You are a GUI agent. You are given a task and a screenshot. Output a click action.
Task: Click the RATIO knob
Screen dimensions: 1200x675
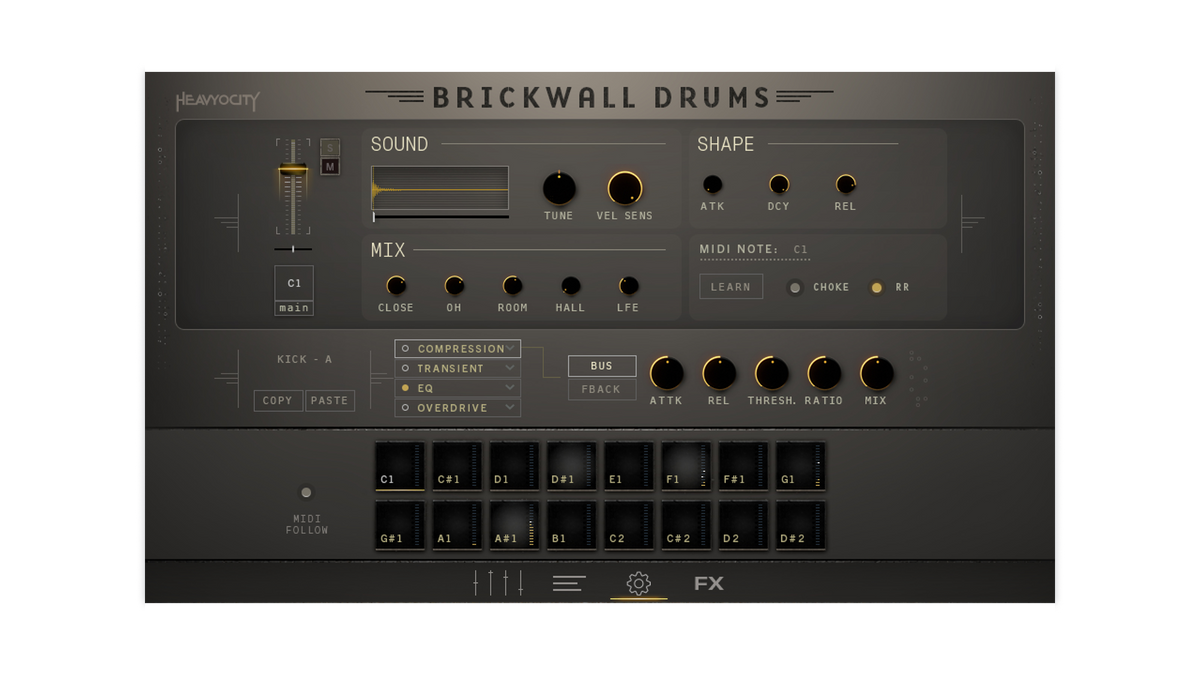coord(824,373)
